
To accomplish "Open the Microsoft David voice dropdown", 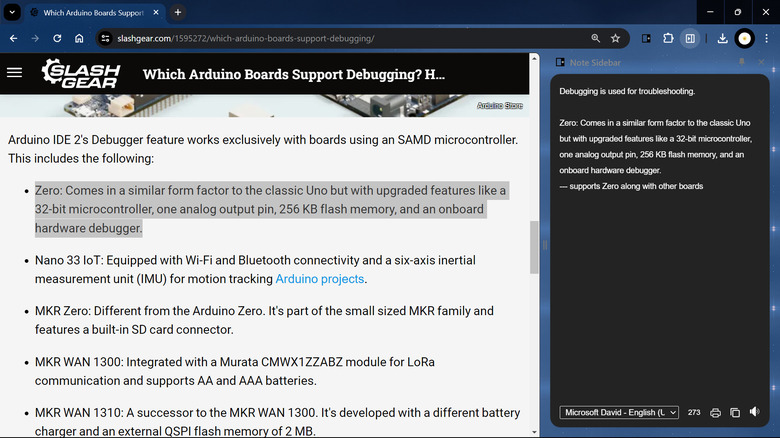I will pyautogui.click(x=619, y=412).
